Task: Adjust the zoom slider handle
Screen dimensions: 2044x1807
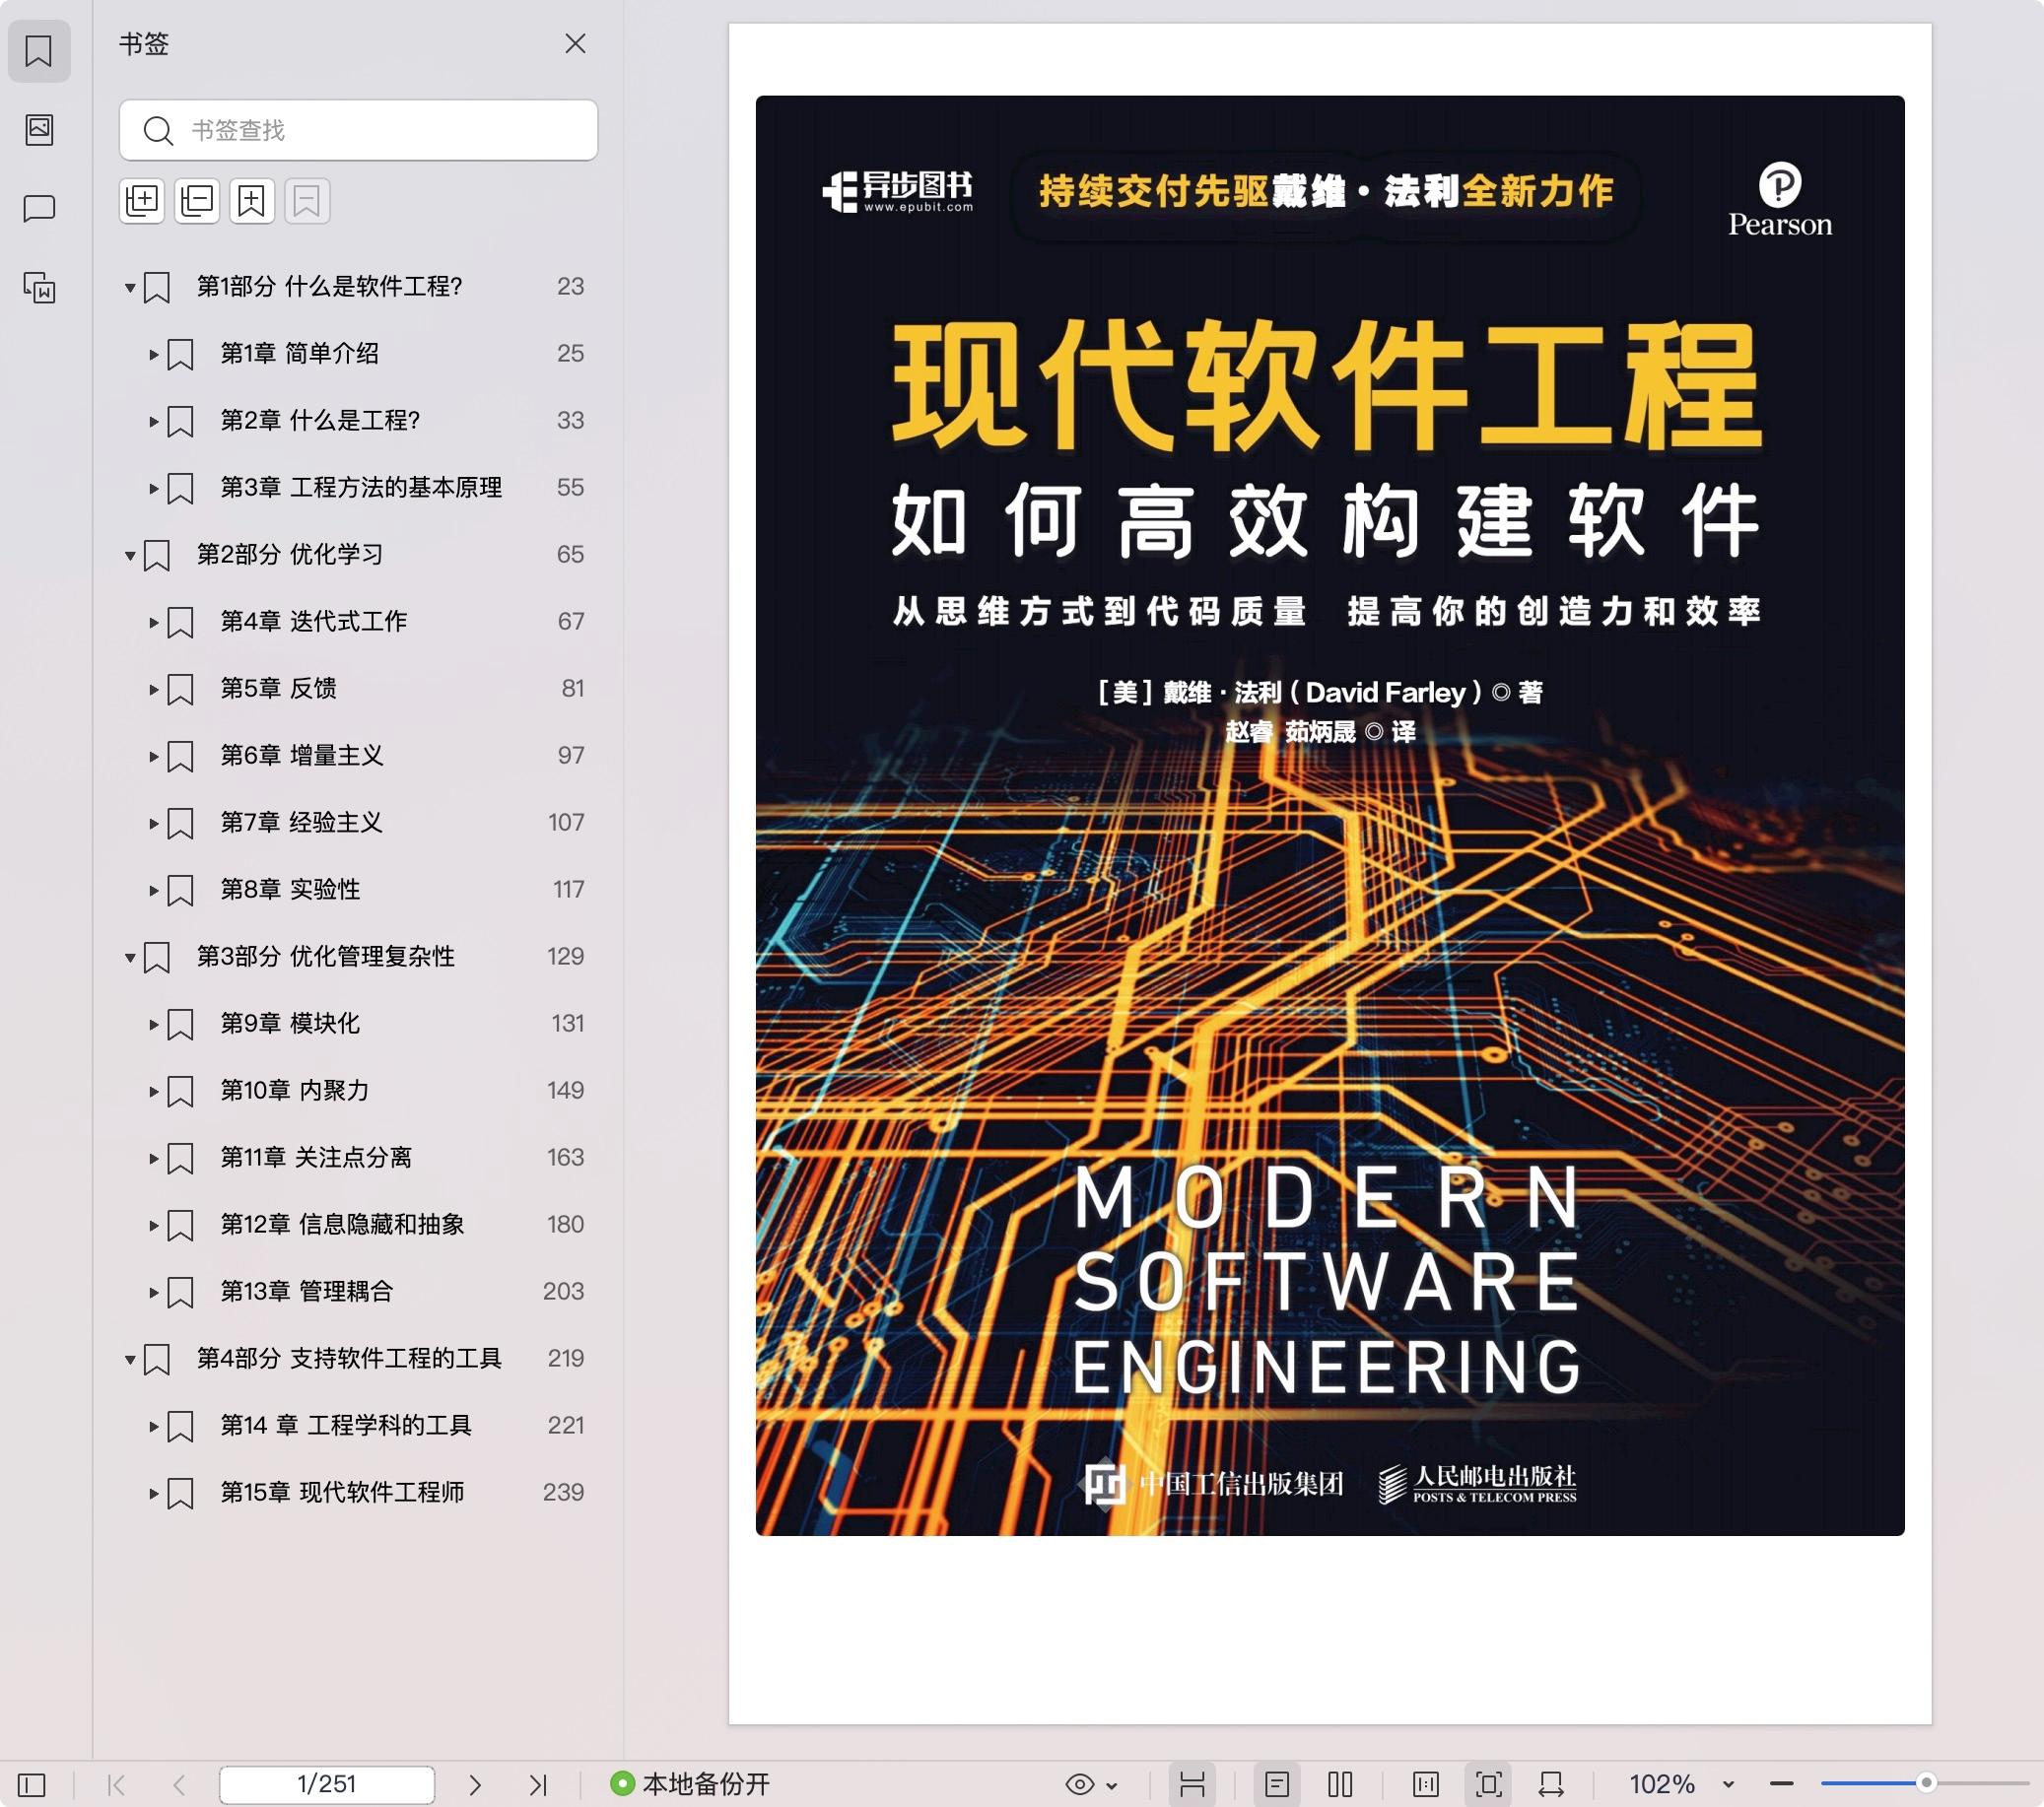Action: (x=1926, y=1783)
